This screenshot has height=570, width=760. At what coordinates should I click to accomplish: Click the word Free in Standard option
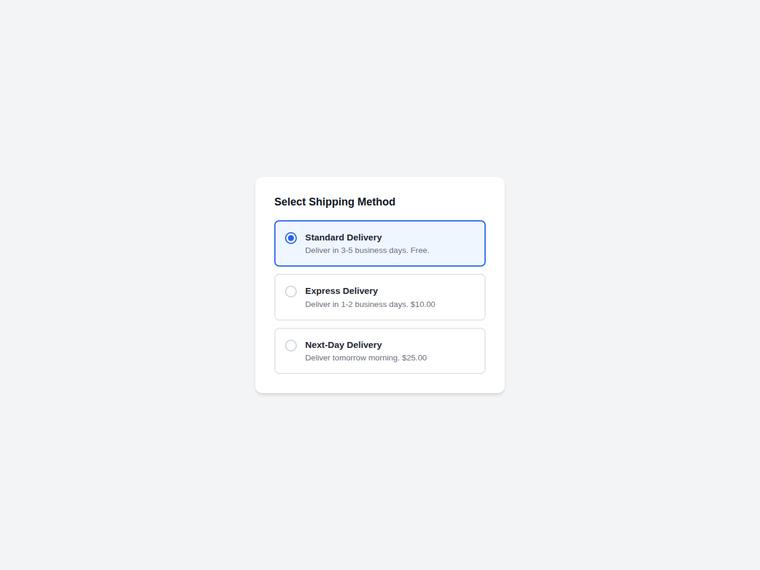pyautogui.click(x=419, y=251)
